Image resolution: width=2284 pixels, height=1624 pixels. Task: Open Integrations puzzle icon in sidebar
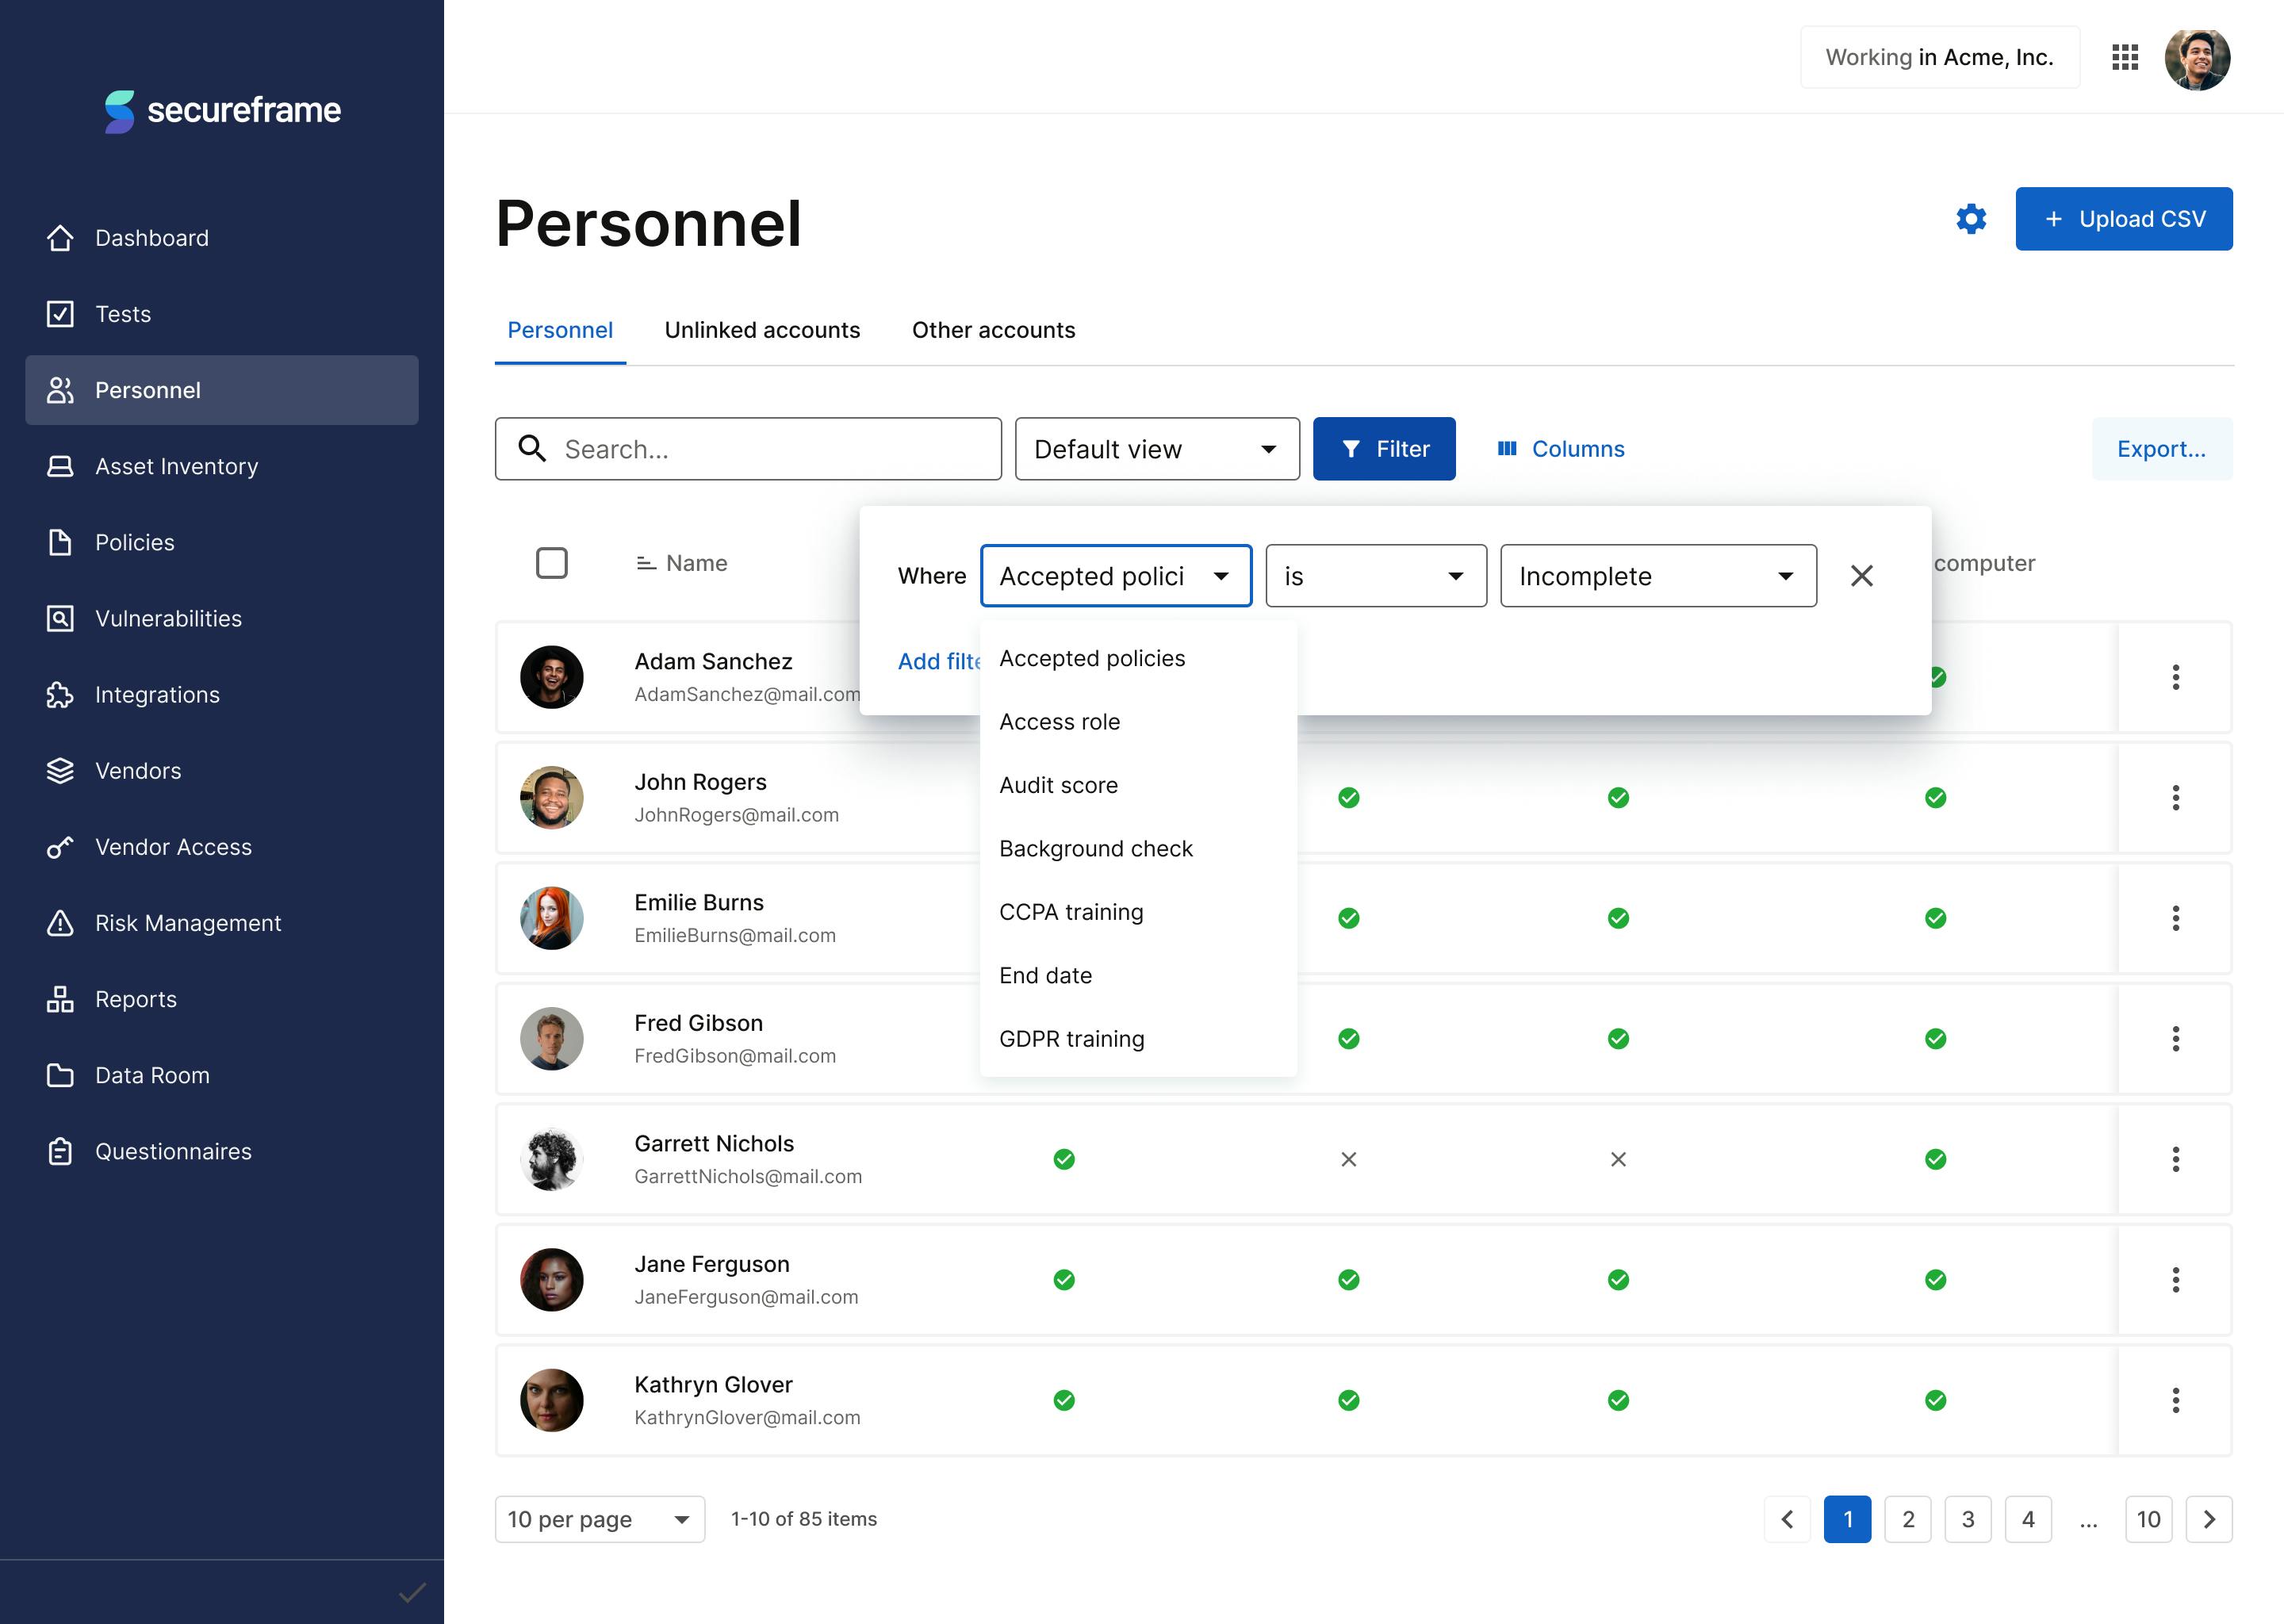click(60, 694)
